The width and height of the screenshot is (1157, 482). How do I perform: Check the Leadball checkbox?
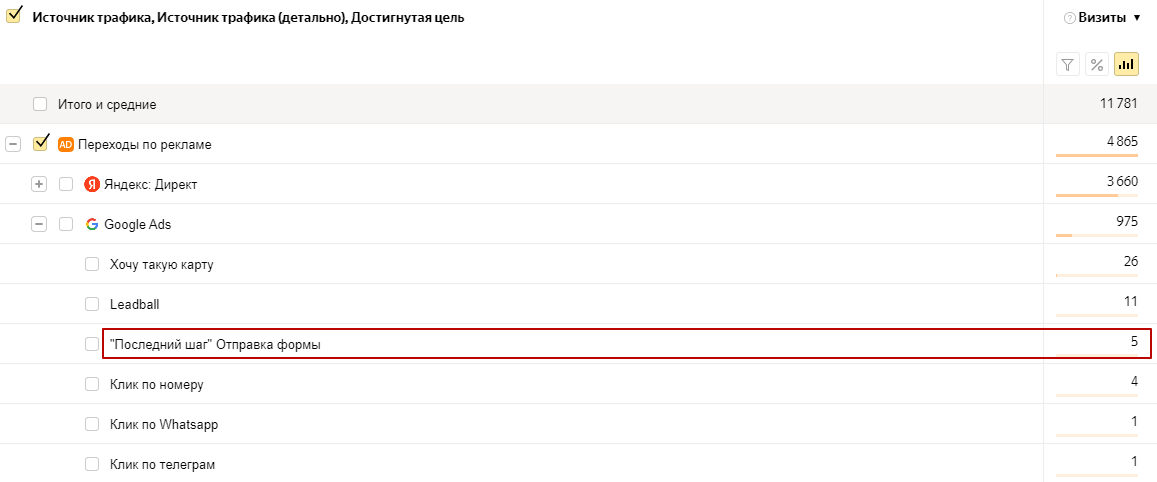[x=92, y=303]
